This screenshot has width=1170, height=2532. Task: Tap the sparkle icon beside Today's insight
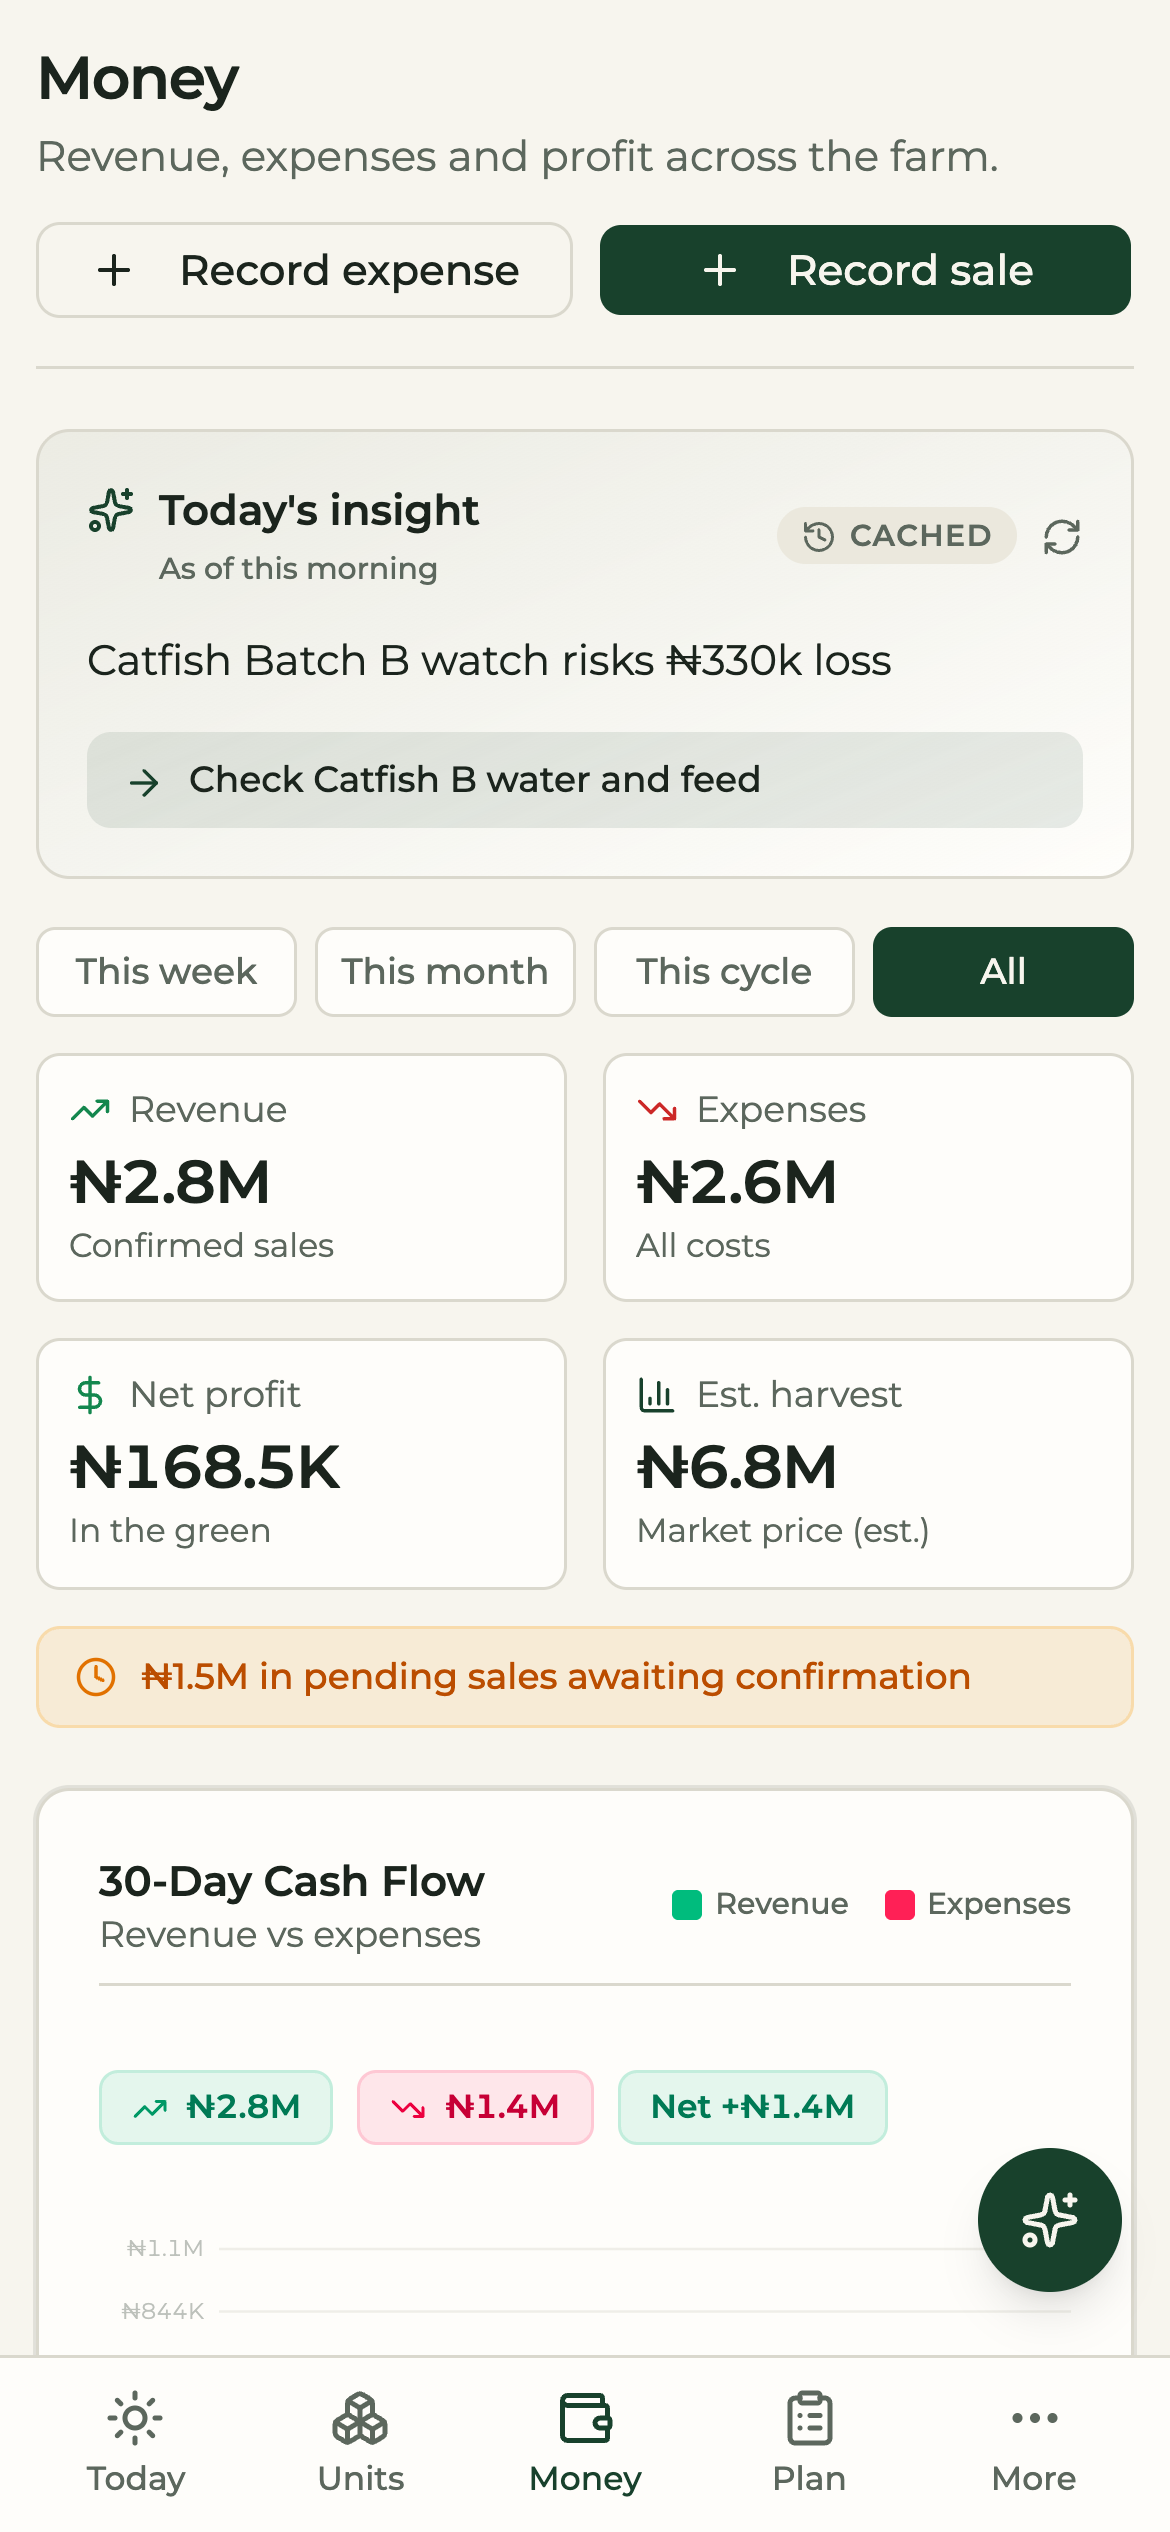[111, 510]
